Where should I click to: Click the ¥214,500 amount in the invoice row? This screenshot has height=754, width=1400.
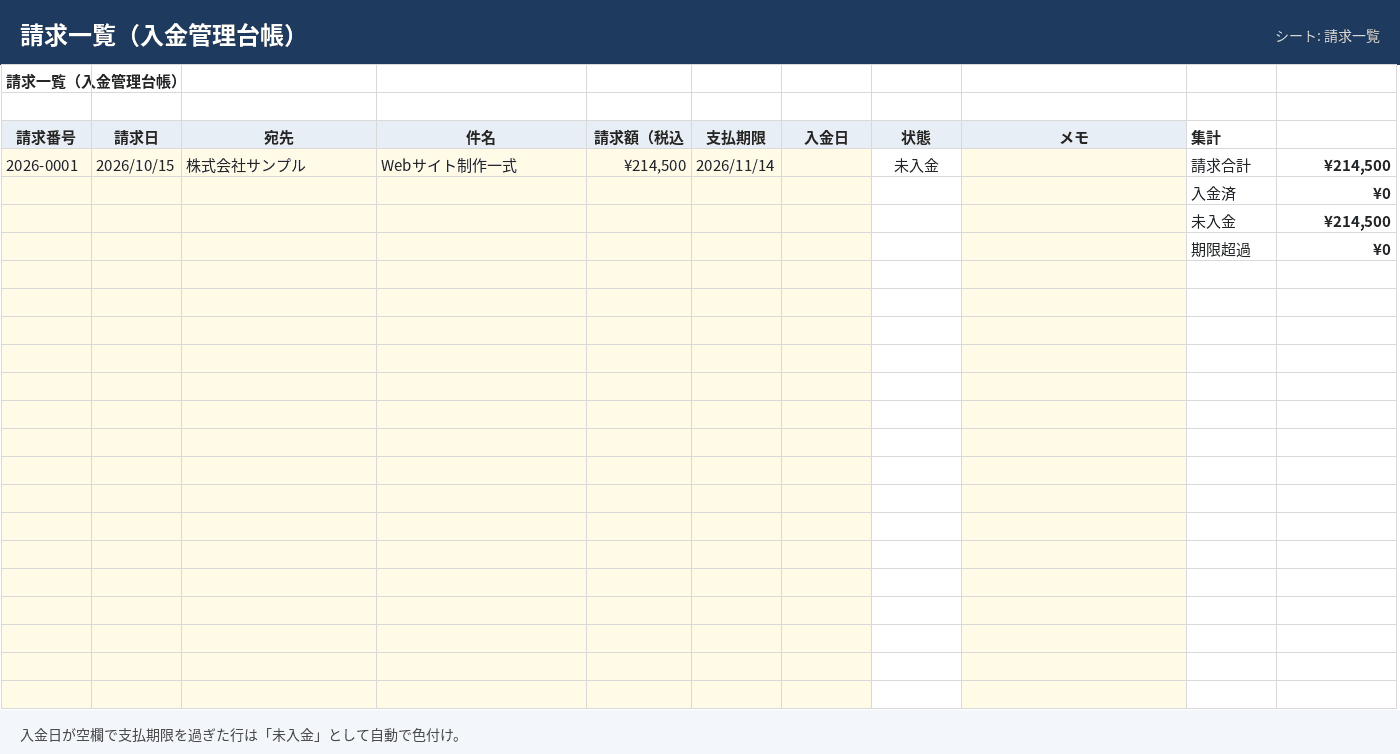pos(639,165)
